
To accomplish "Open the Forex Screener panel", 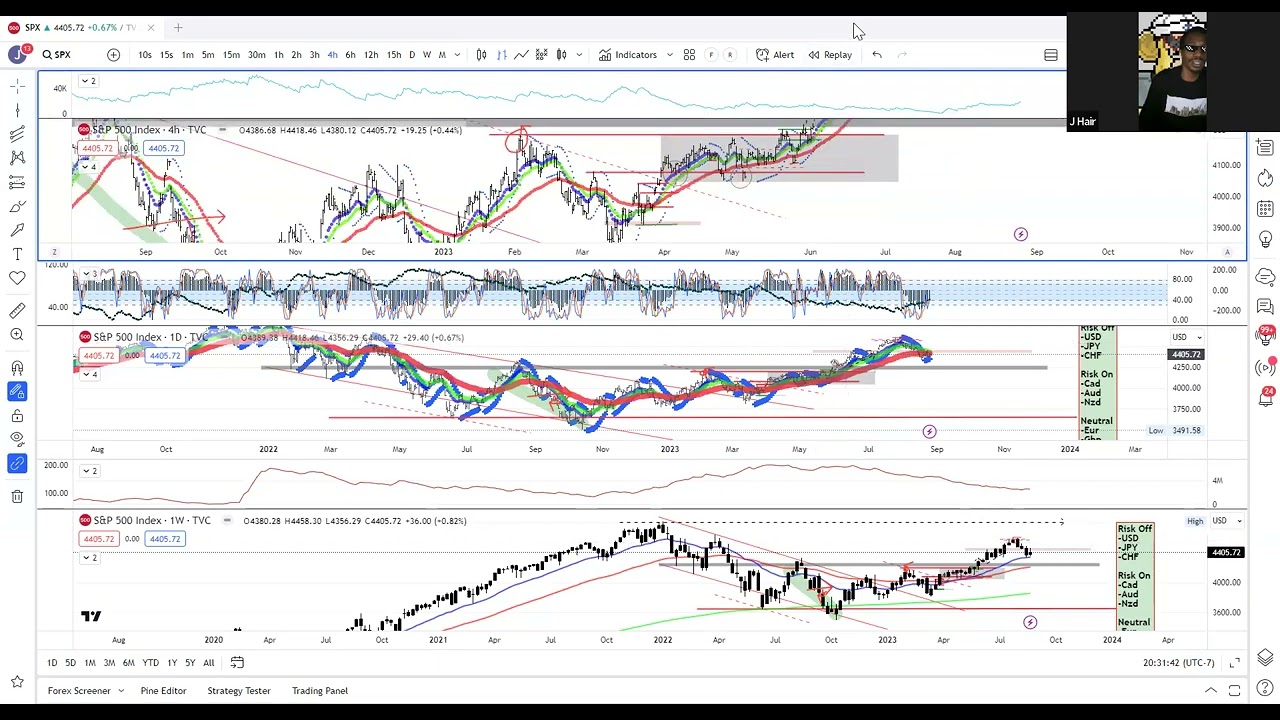I will [x=86, y=691].
